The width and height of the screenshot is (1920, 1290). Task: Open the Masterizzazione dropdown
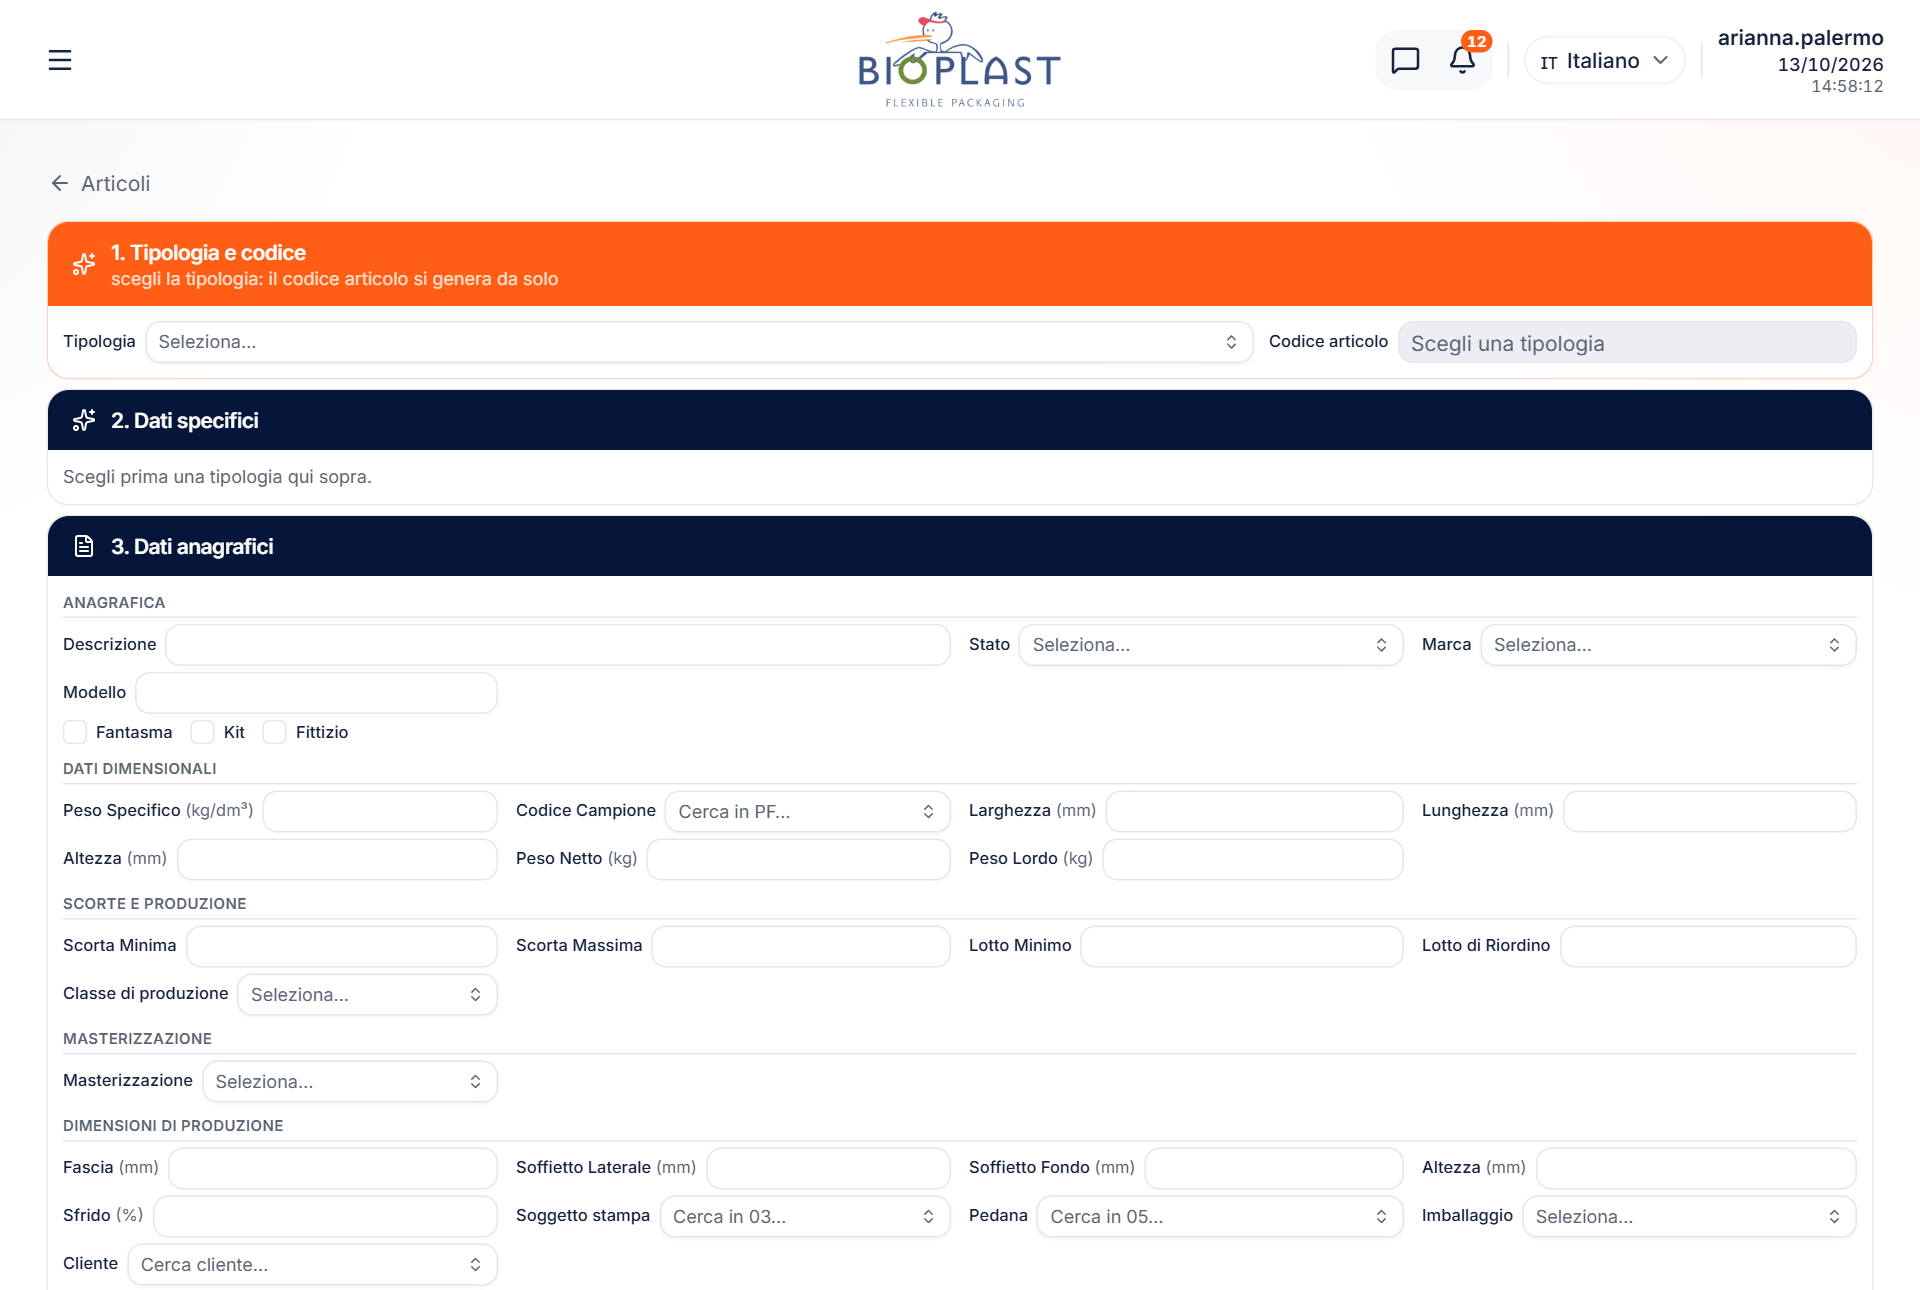pyautogui.click(x=350, y=1082)
